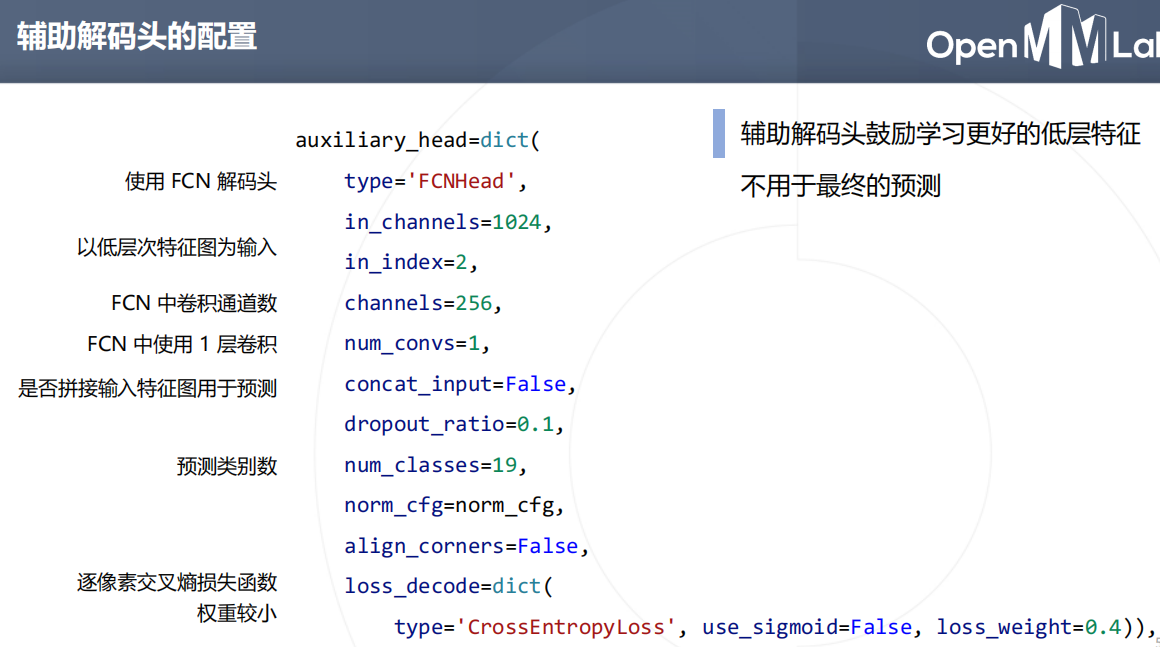Click the code line channels=256
The image size is (1160, 647).
pyautogui.click(x=423, y=303)
